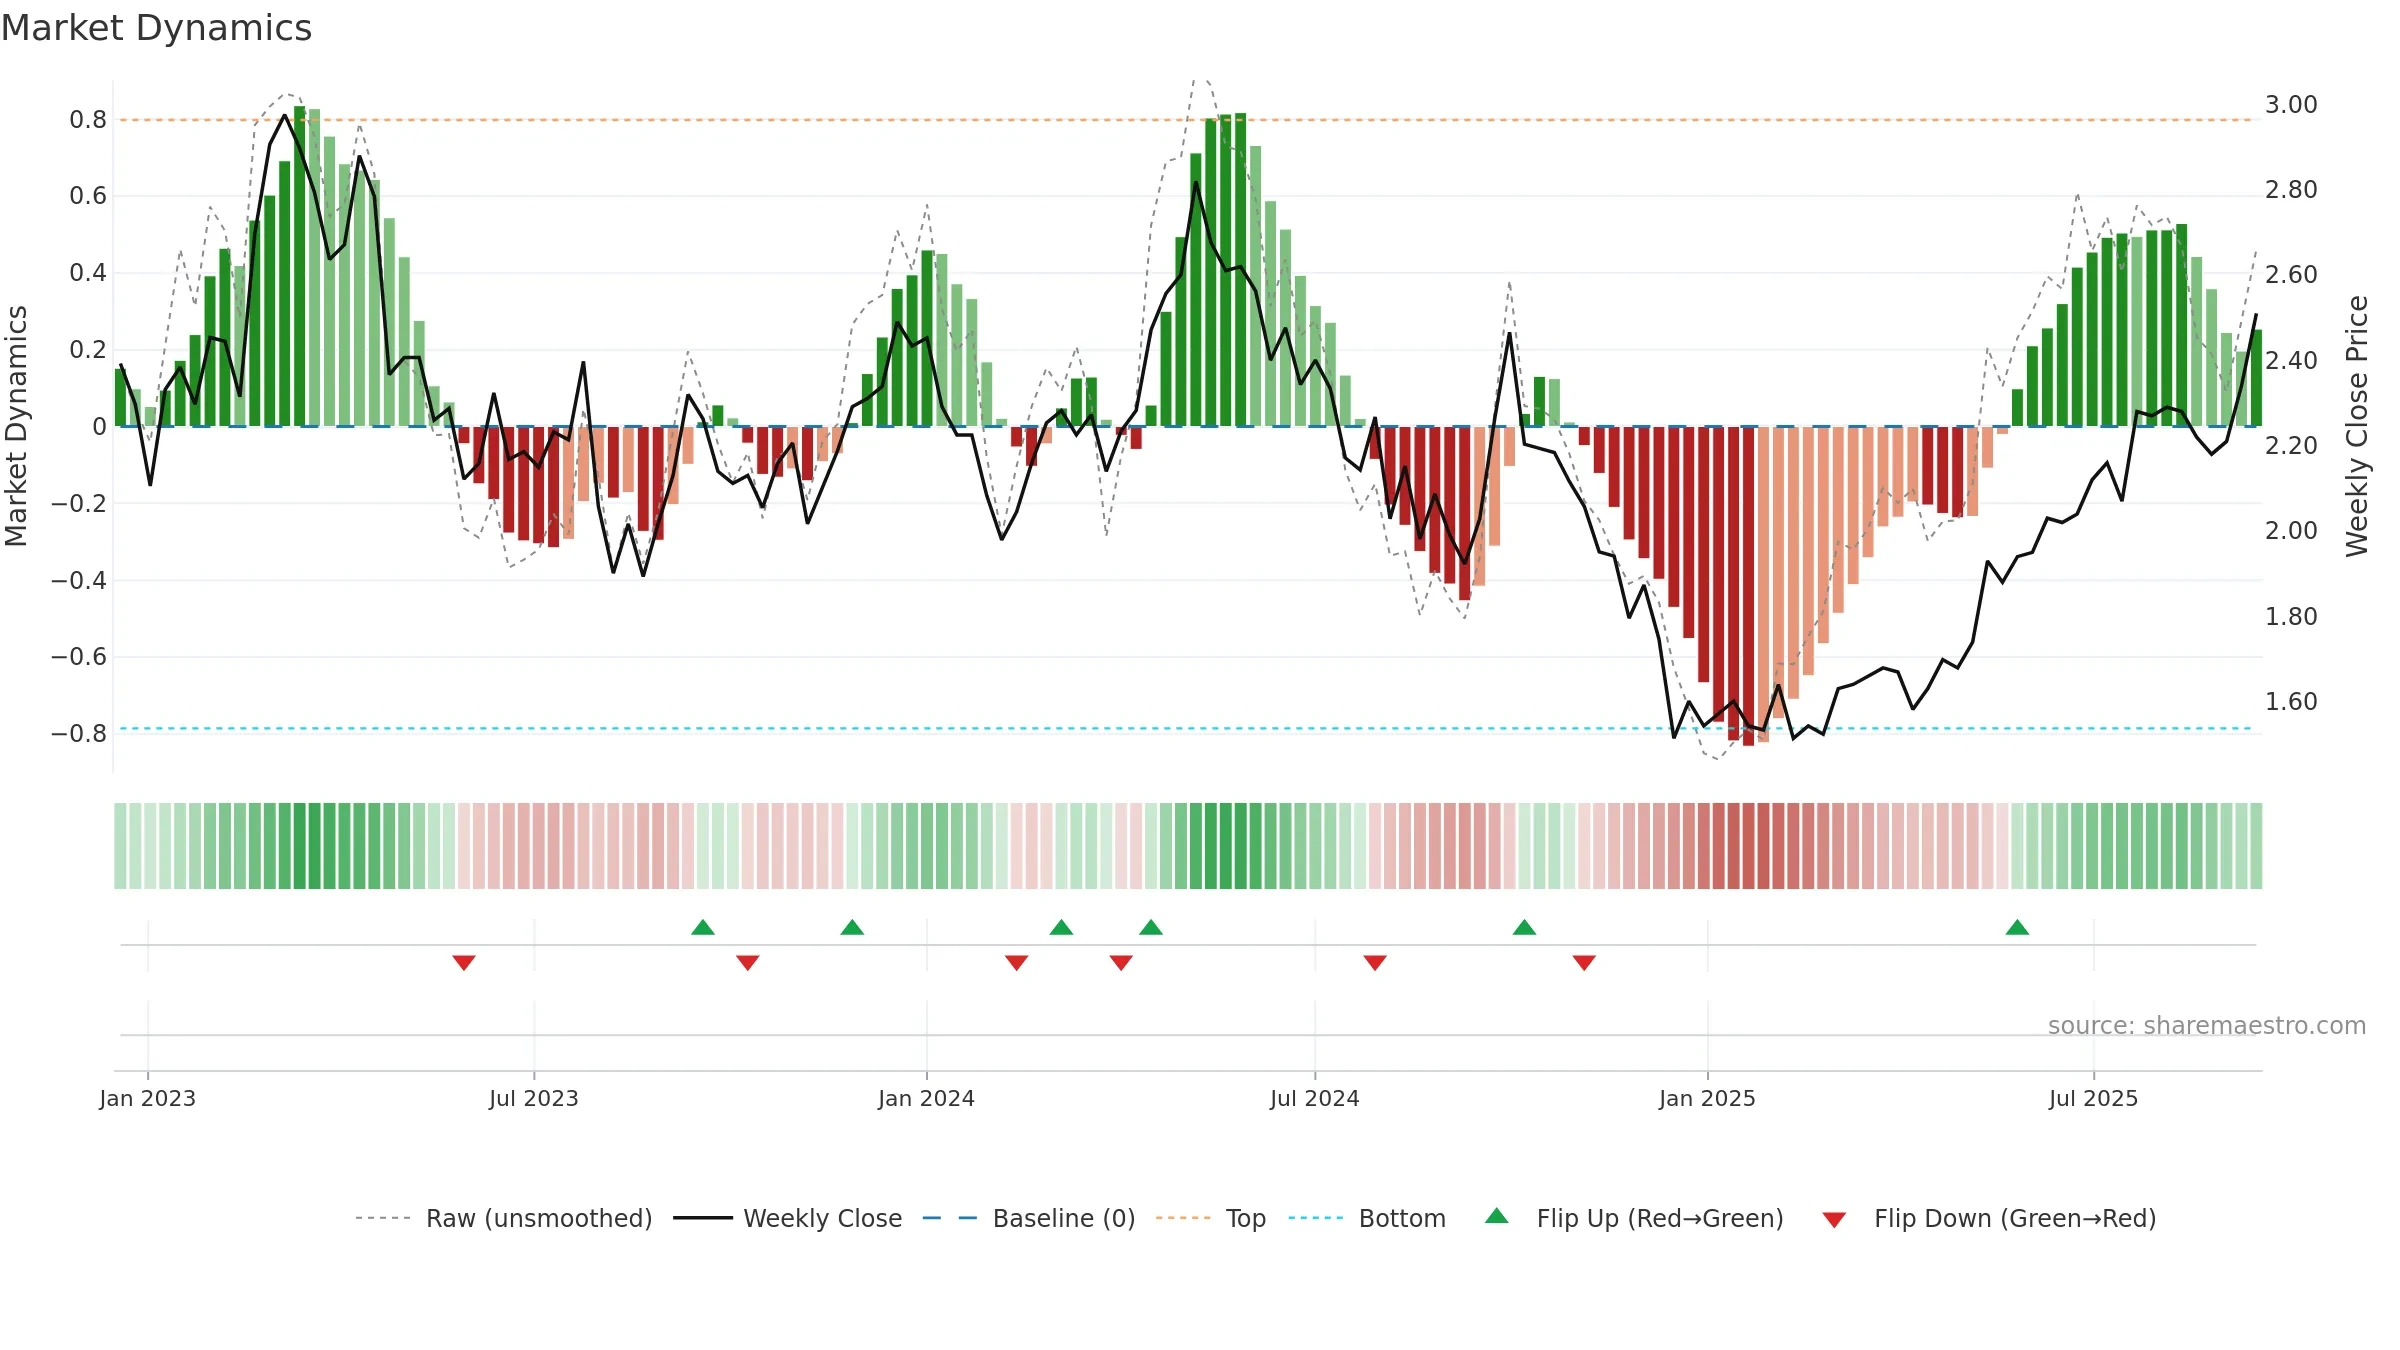Click the Jan 2024 x-axis label

tap(926, 1098)
